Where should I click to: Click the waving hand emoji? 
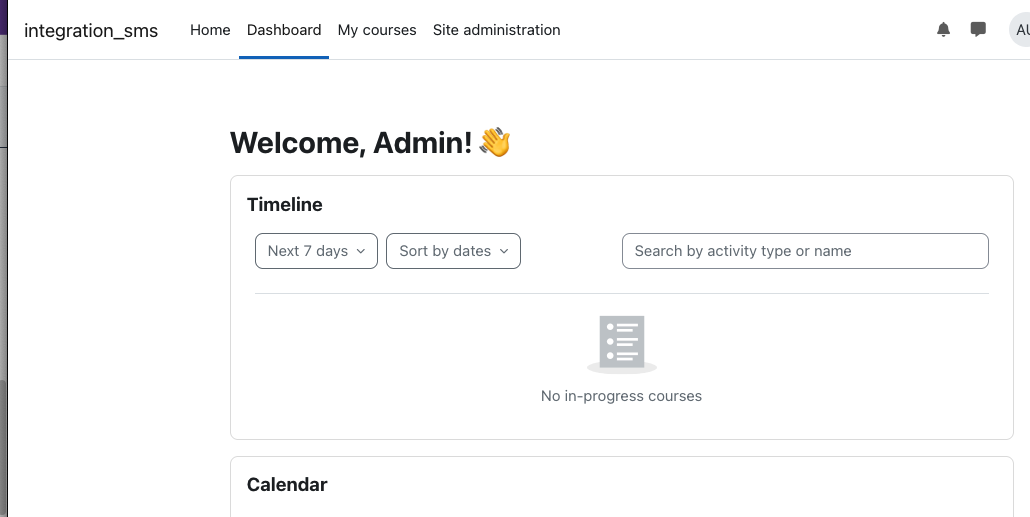pos(495,142)
